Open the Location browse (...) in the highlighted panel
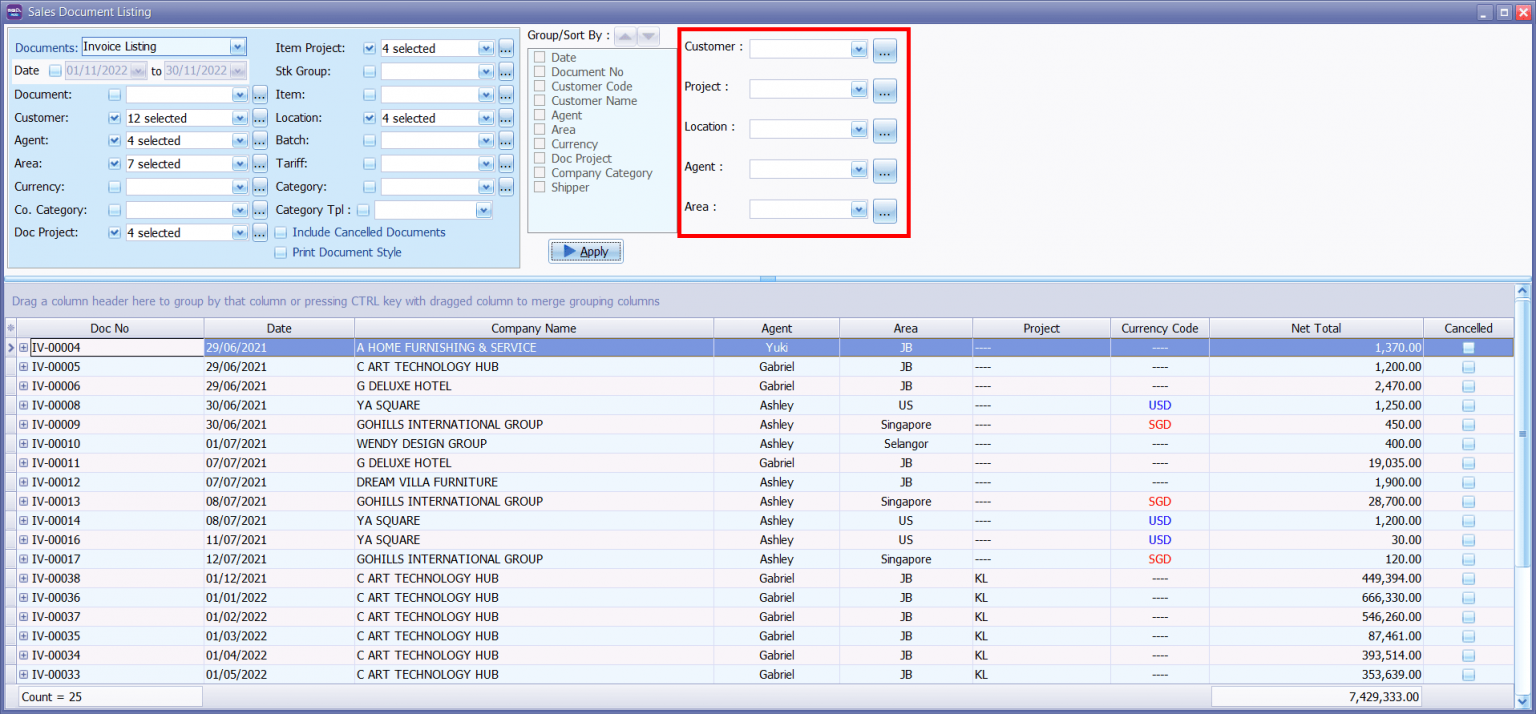The width and height of the screenshot is (1536, 714). pyautogui.click(x=884, y=130)
